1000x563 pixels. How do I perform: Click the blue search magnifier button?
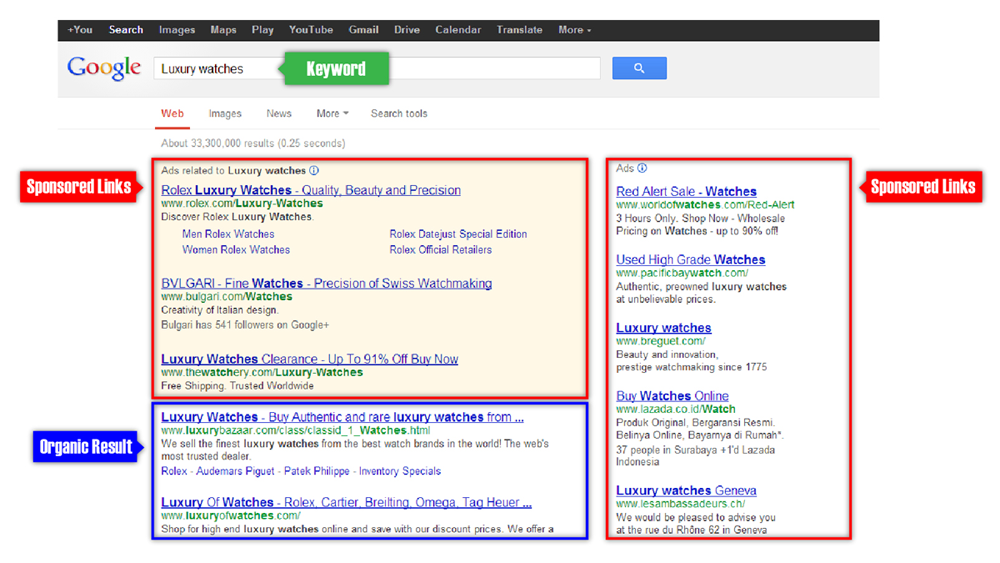pyautogui.click(x=638, y=68)
